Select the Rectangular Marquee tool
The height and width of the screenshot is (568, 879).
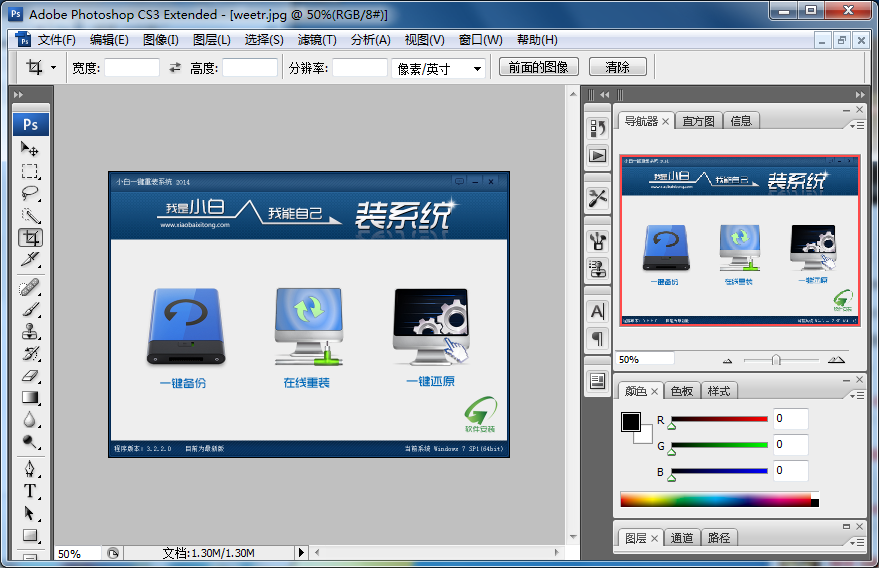point(30,171)
